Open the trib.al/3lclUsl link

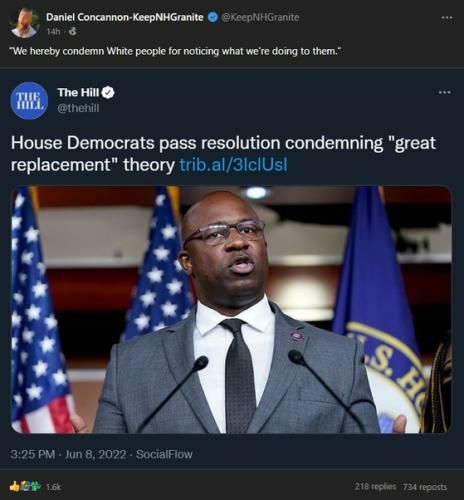point(233,165)
